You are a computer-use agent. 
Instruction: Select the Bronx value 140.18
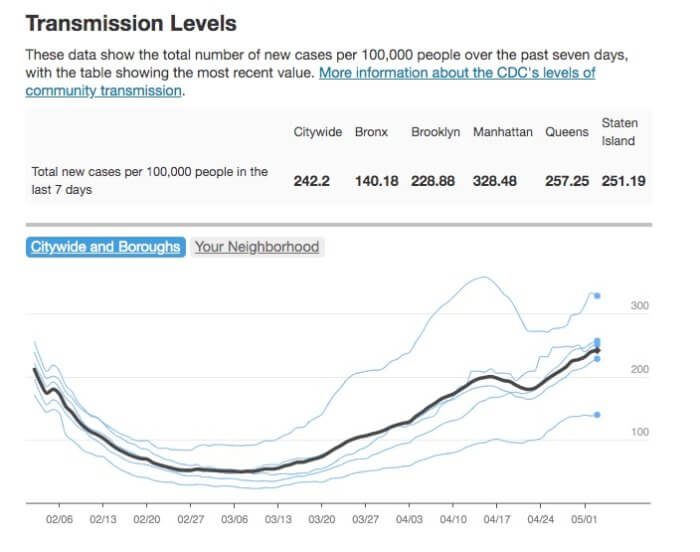(x=376, y=181)
